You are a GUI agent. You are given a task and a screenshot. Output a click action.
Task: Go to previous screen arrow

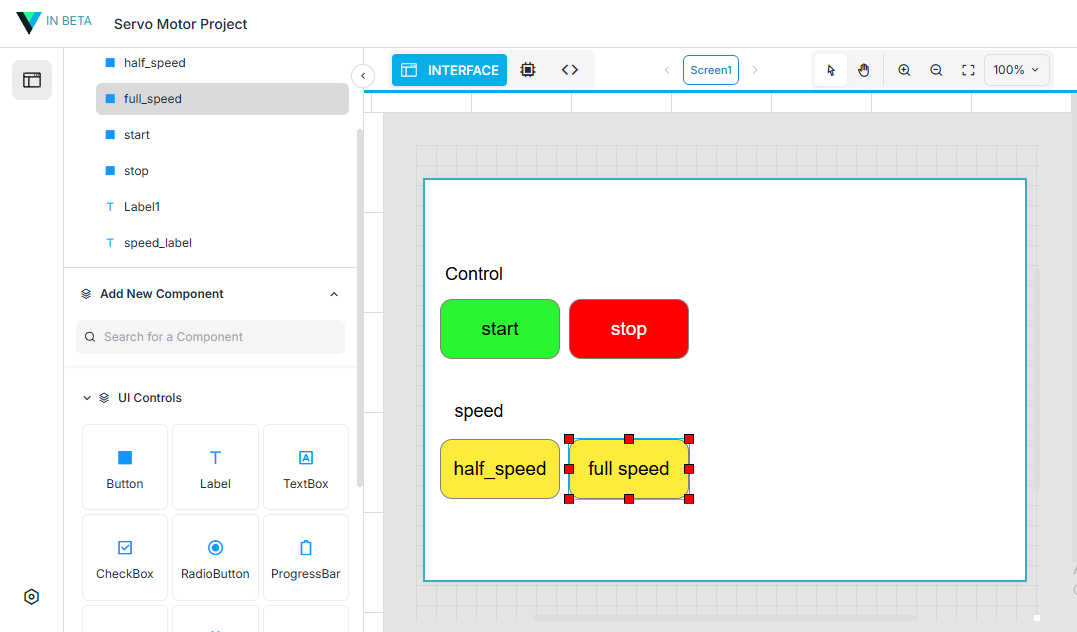[667, 70]
